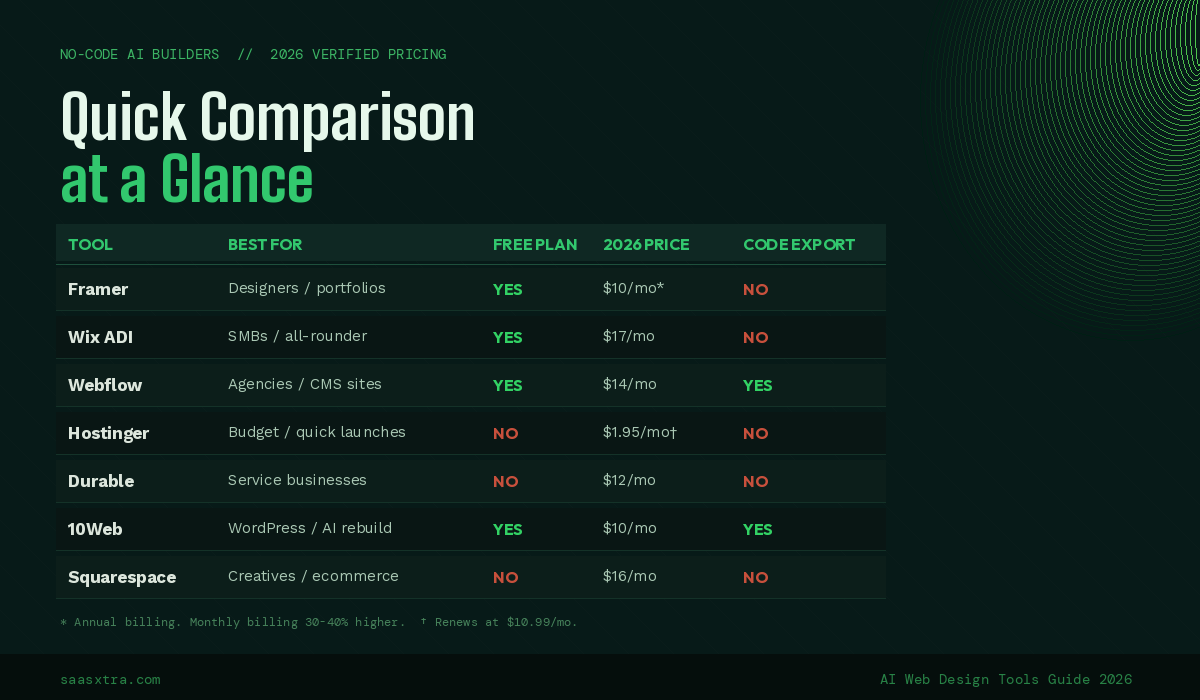The image size is (1200, 700).
Task: Click the green 'at a Glance' heading
Action: (187, 180)
